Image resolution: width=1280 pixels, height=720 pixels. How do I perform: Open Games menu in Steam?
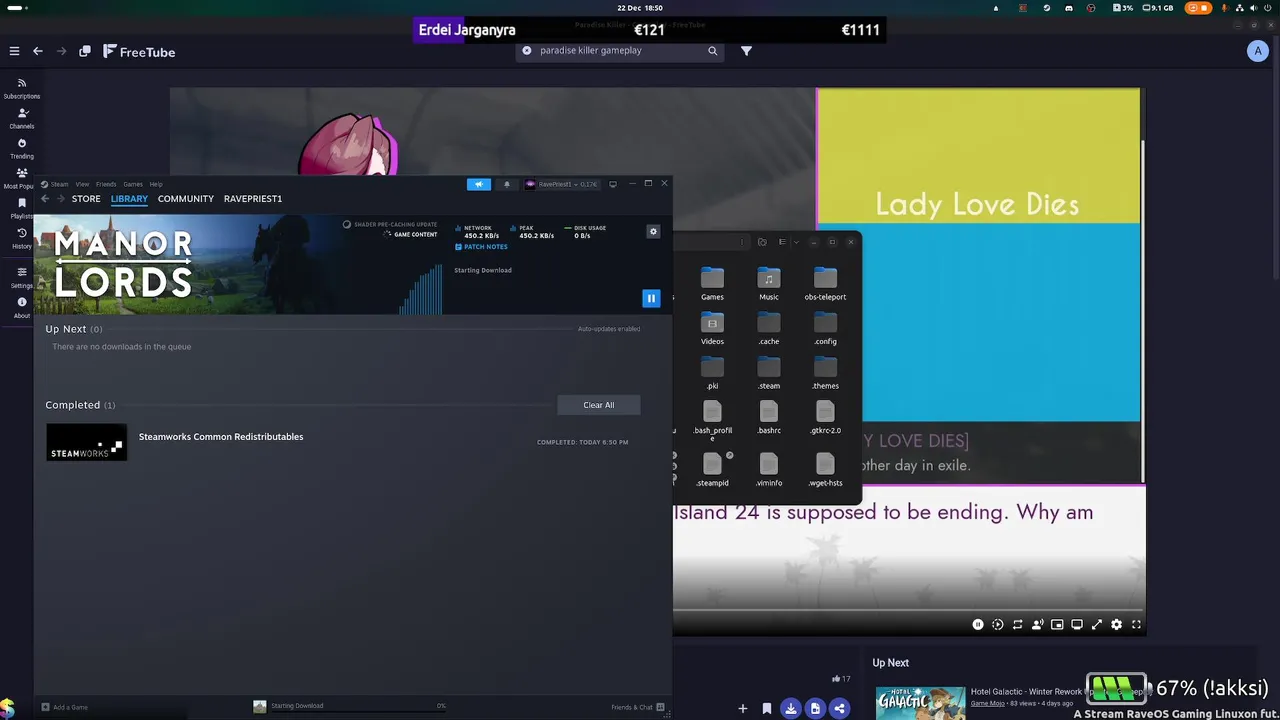coord(133,184)
